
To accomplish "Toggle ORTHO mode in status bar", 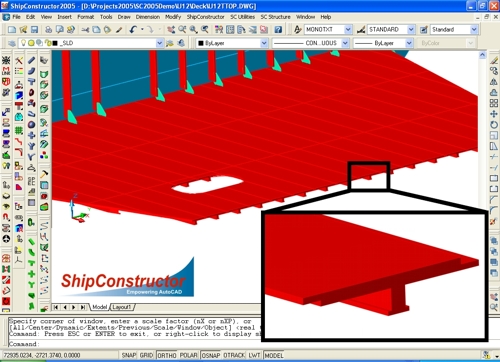I will 167,355.
